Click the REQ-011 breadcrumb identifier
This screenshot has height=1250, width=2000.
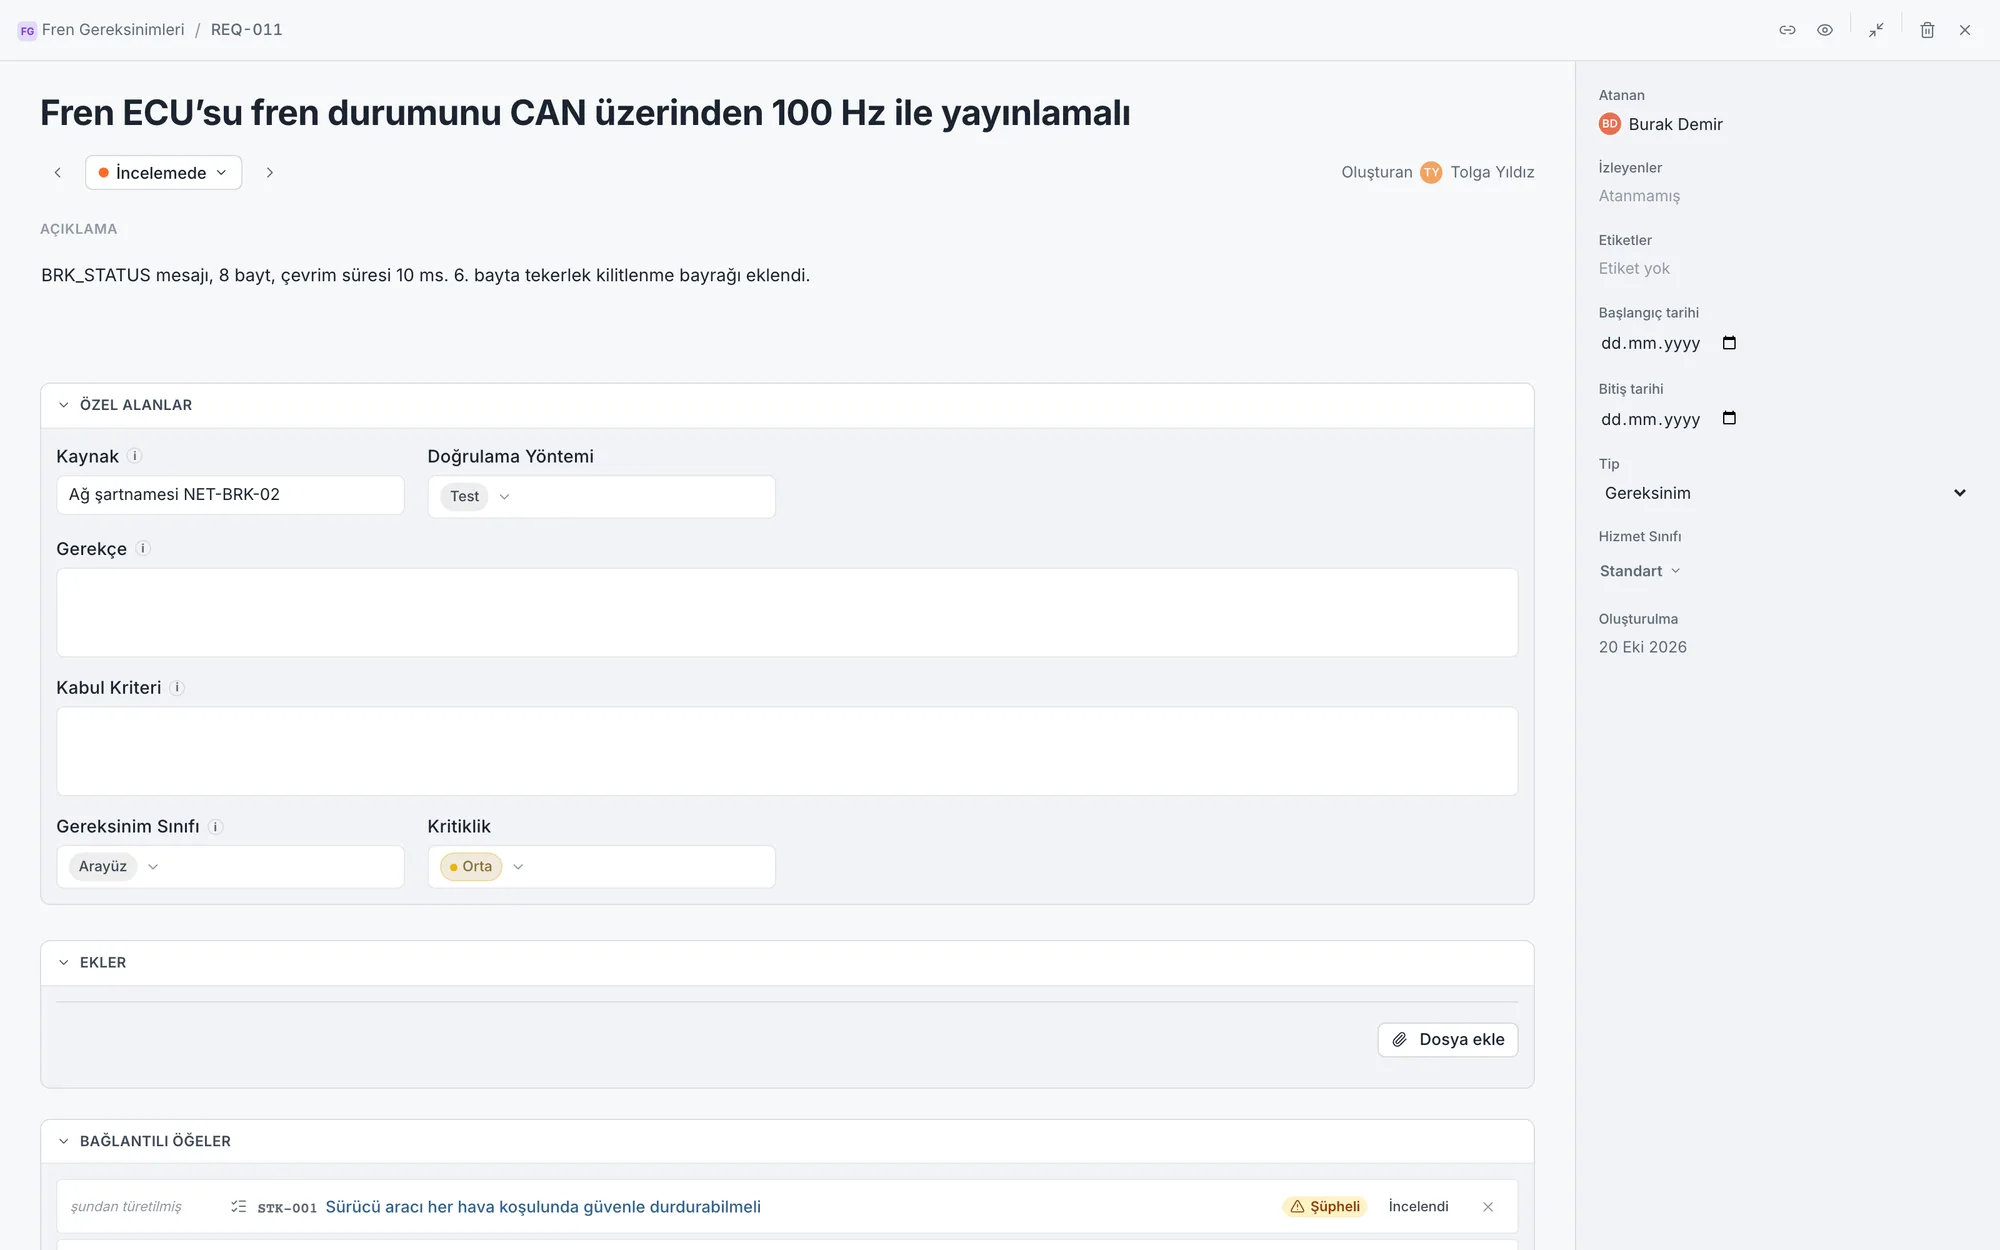(246, 30)
